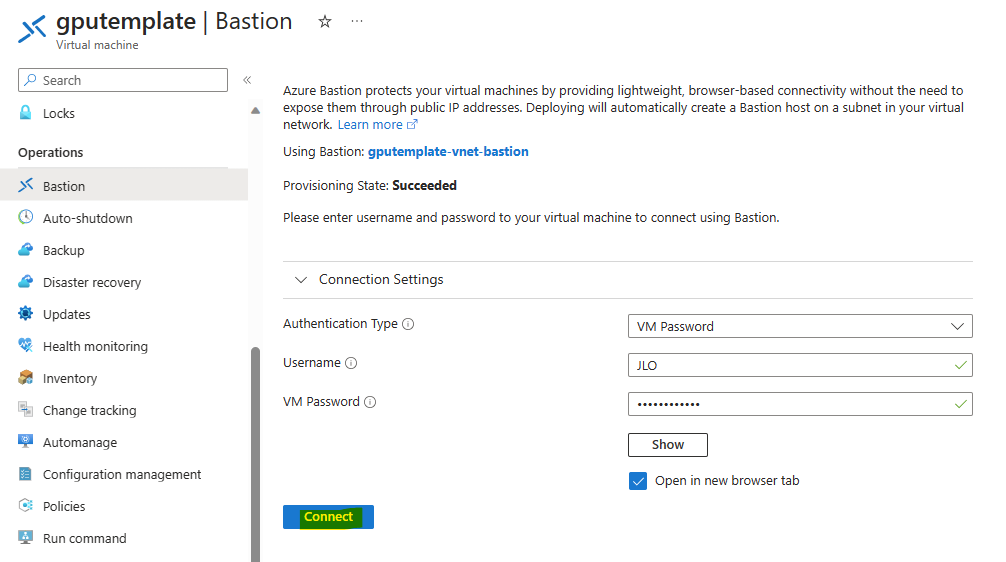Click the Operations section heading
Viewport: 1006px width, 562px height.
click(x=51, y=153)
